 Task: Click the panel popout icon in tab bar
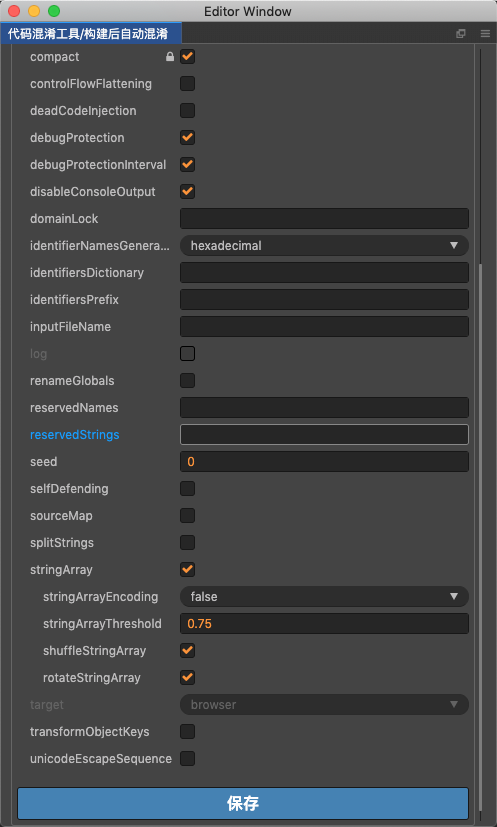pyautogui.click(x=461, y=34)
